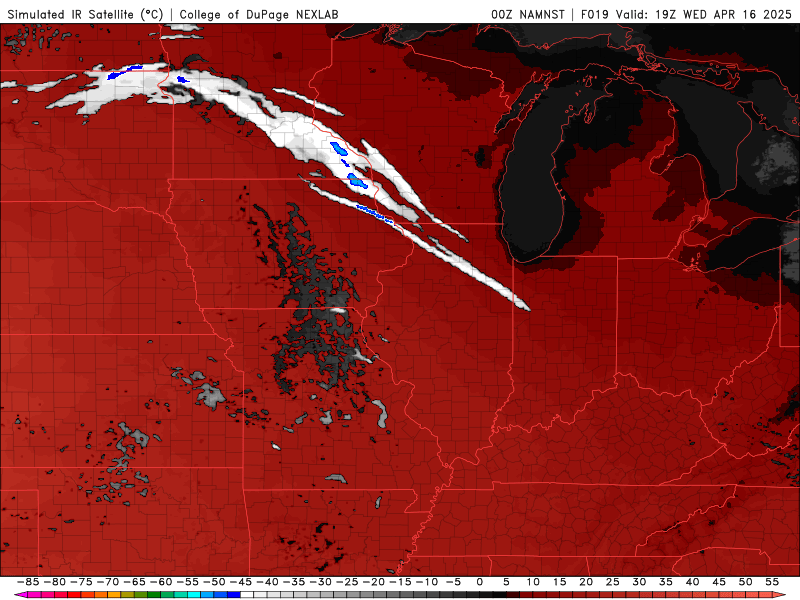
Task: Click the 'College of DuPage NEXLAB' label
Action: (x=259, y=14)
